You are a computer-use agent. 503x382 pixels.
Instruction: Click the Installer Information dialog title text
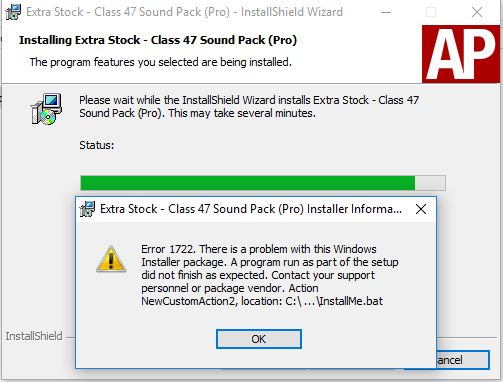pyautogui.click(x=251, y=209)
